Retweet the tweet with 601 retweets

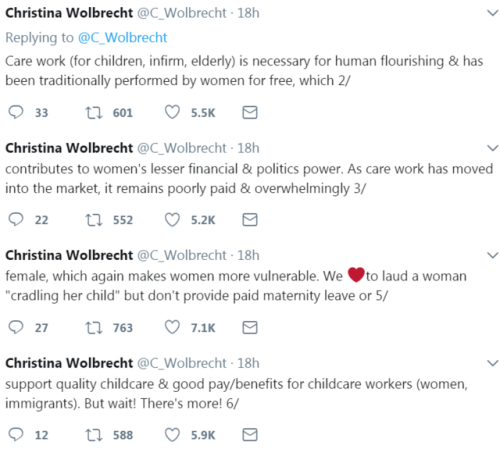tap(94, 113)
